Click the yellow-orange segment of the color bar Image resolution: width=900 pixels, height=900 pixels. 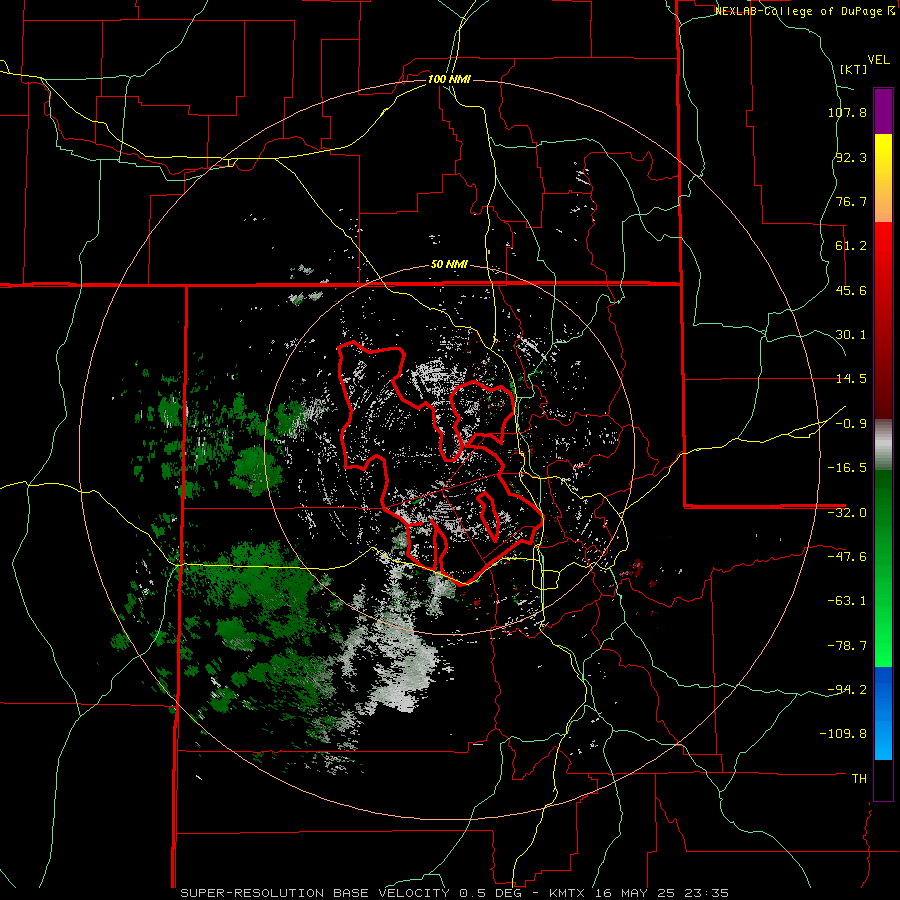883,178
